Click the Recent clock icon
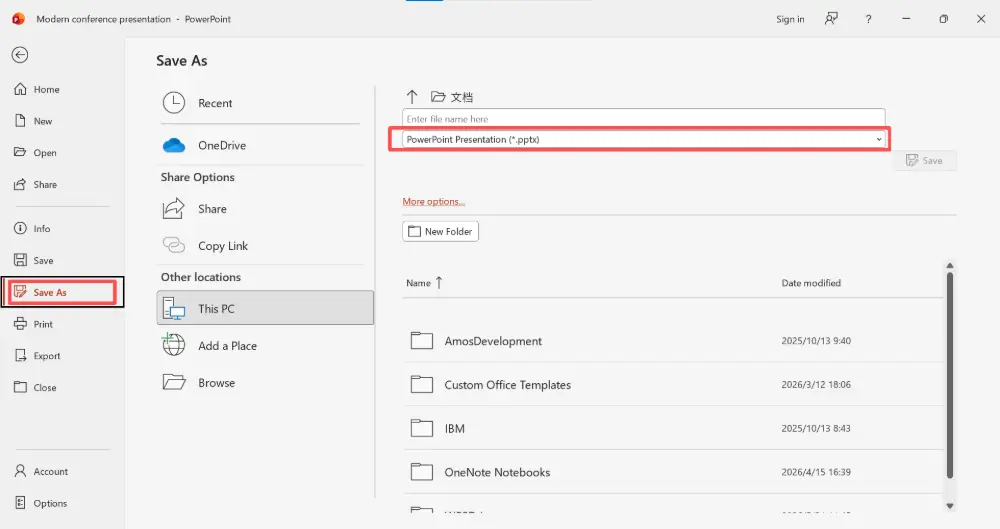1000x529 pixels. coord(173,103)
